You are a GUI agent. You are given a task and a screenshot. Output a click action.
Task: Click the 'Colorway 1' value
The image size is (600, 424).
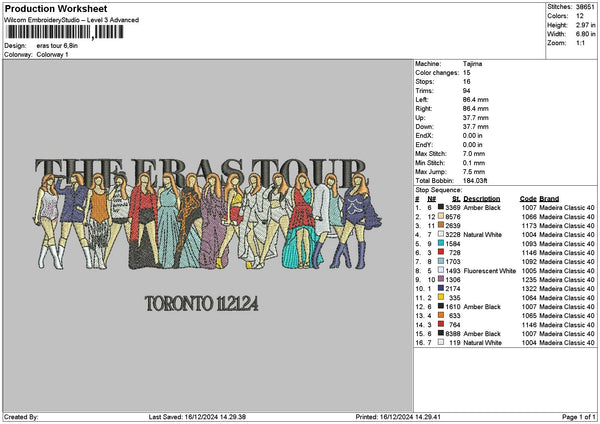click(x=52, y=55)
